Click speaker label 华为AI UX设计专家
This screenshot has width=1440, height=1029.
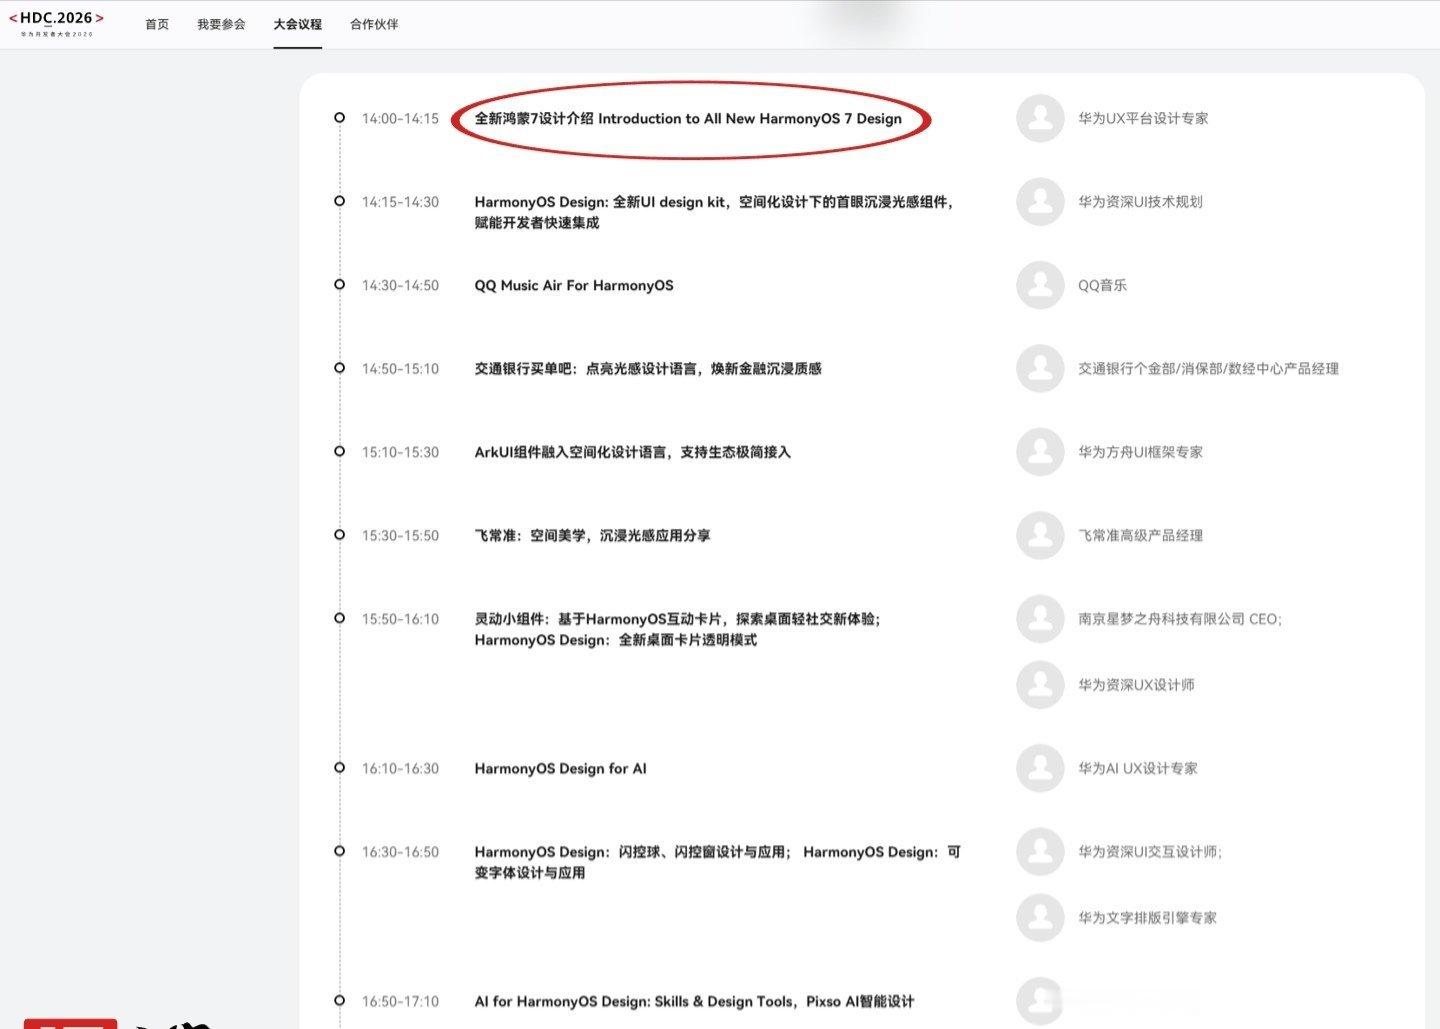(x=1138, y=769)
